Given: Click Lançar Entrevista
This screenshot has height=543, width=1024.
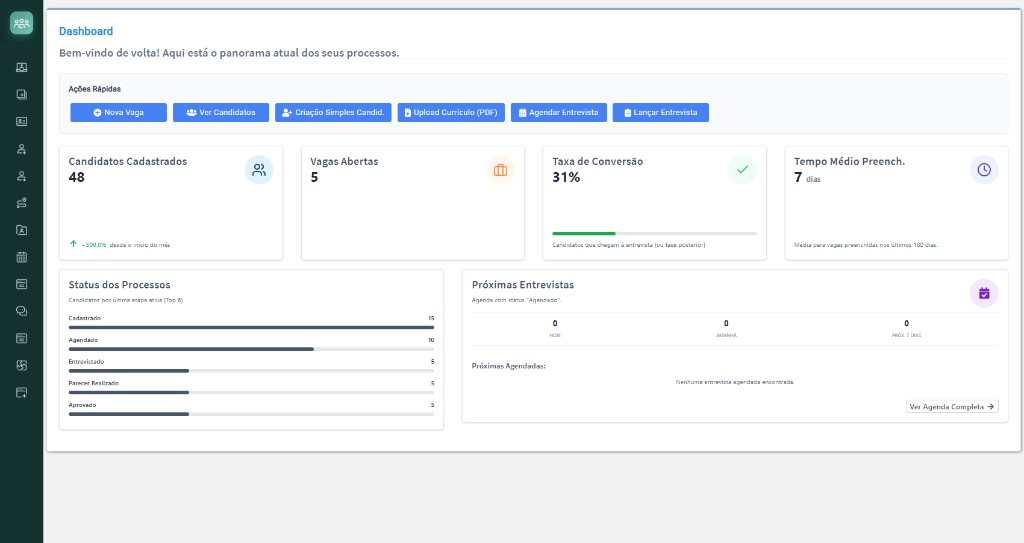Looking at the screenshot, I should (660, 112).
